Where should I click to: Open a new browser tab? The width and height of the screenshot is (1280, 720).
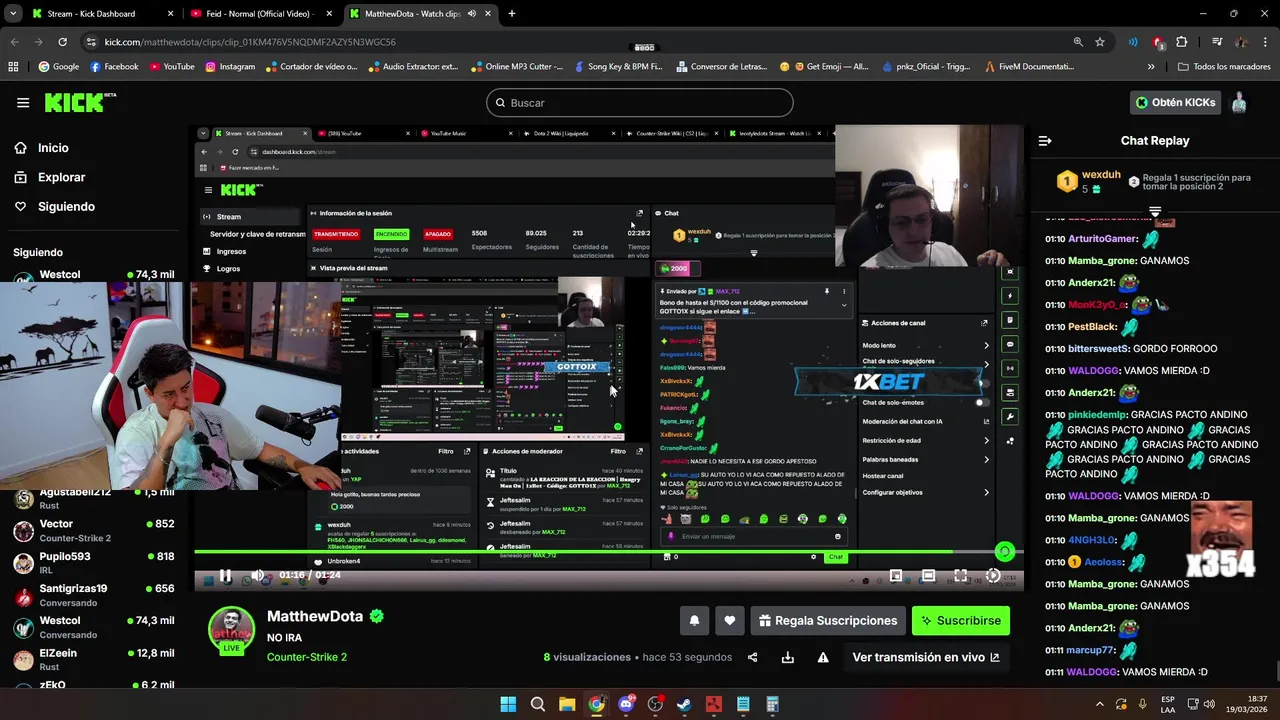point(512,14)
